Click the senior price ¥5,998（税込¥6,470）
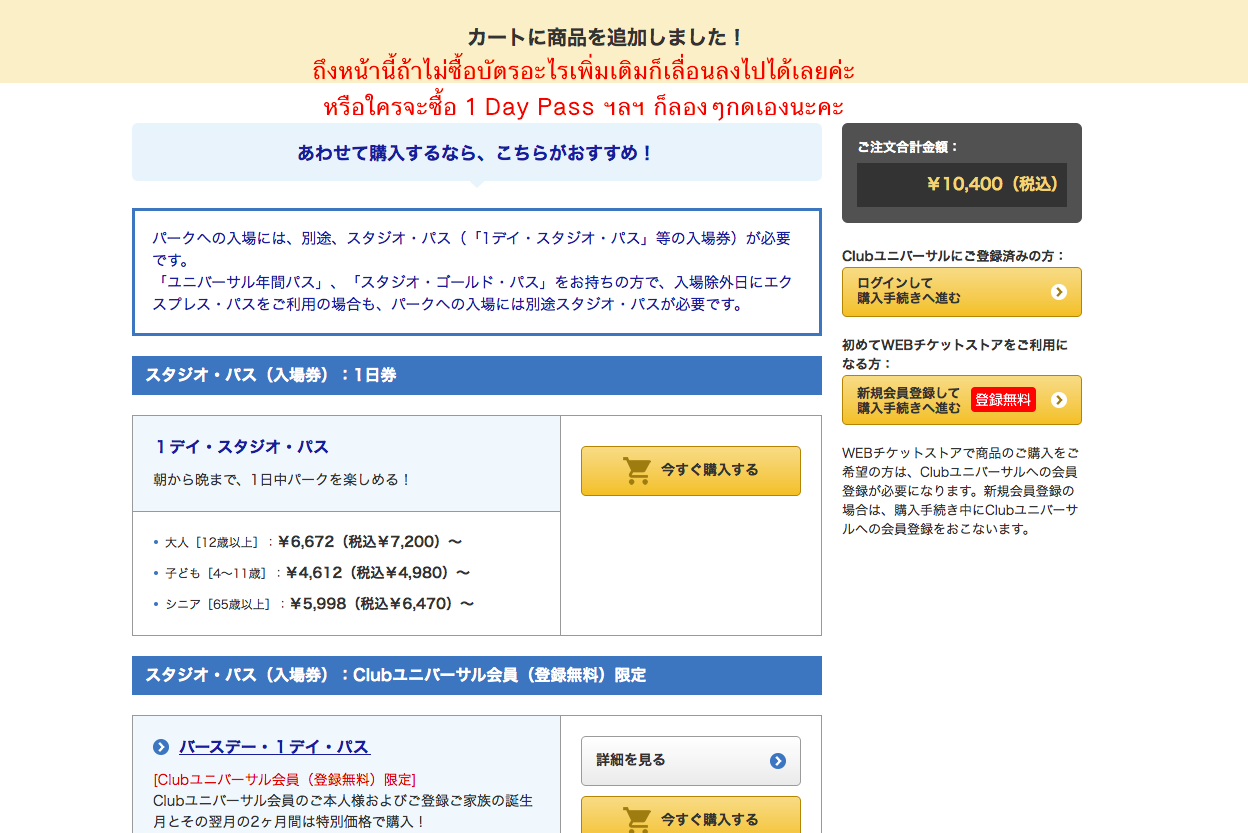 (x=382, y=604)
